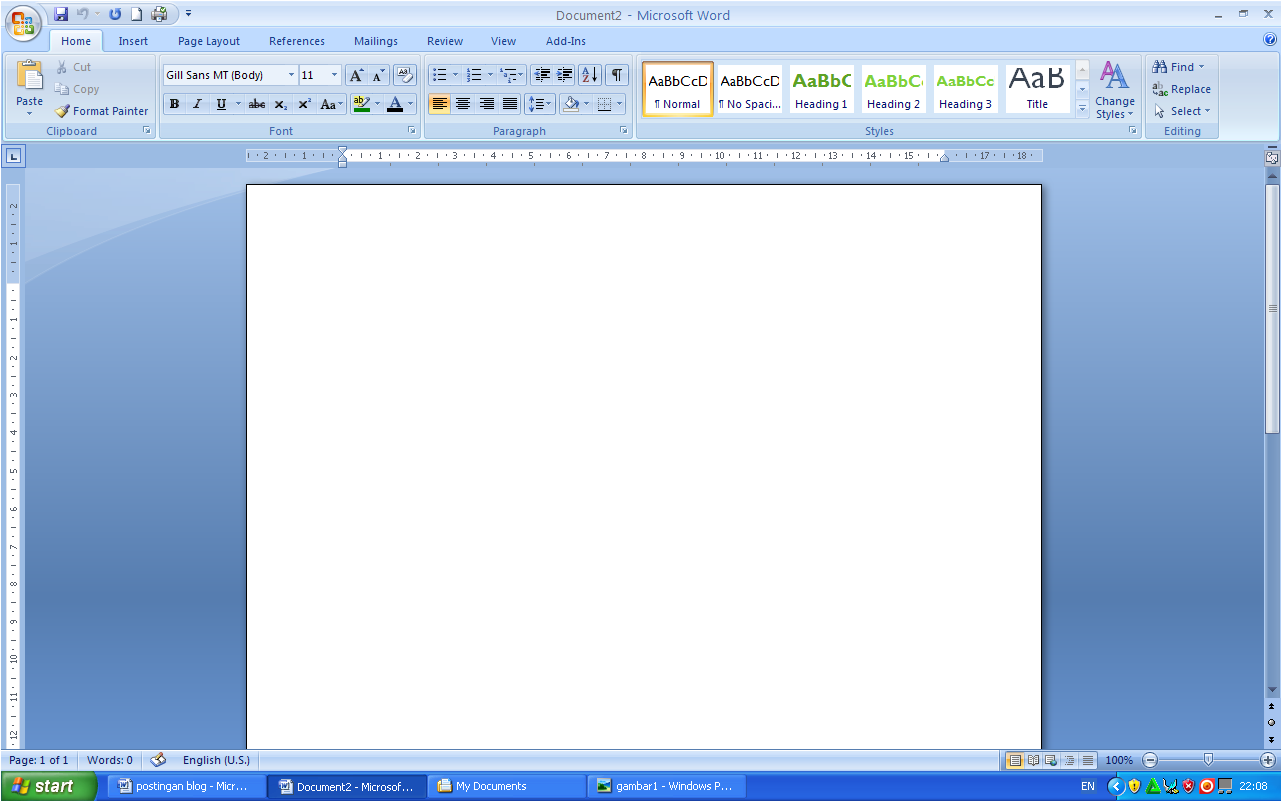The width and height of the screenshot is (1282, 802).
Task: Apply the Heading 1 style
Action: 821,89
